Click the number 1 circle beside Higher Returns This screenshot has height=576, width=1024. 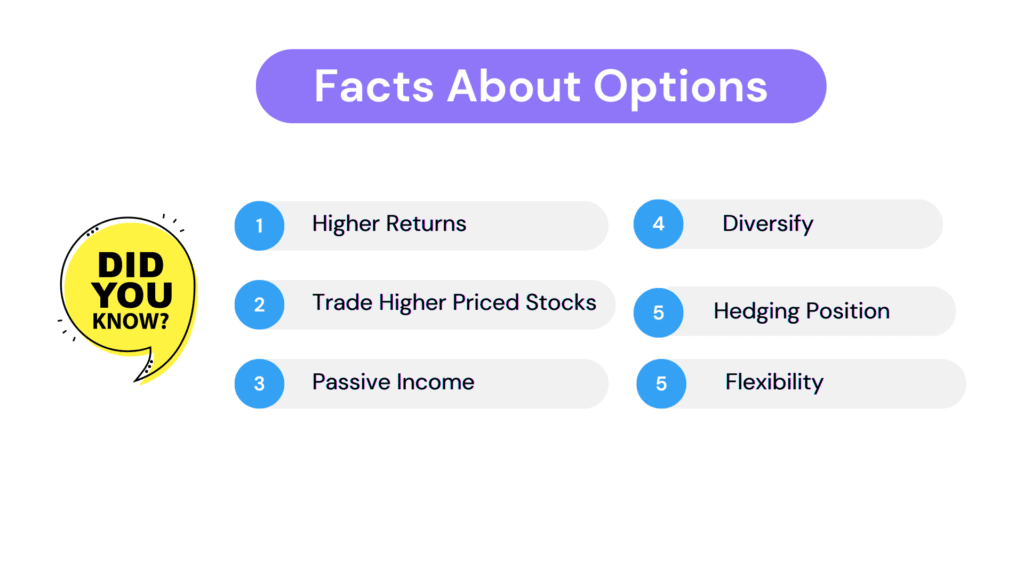click(259, 225)
